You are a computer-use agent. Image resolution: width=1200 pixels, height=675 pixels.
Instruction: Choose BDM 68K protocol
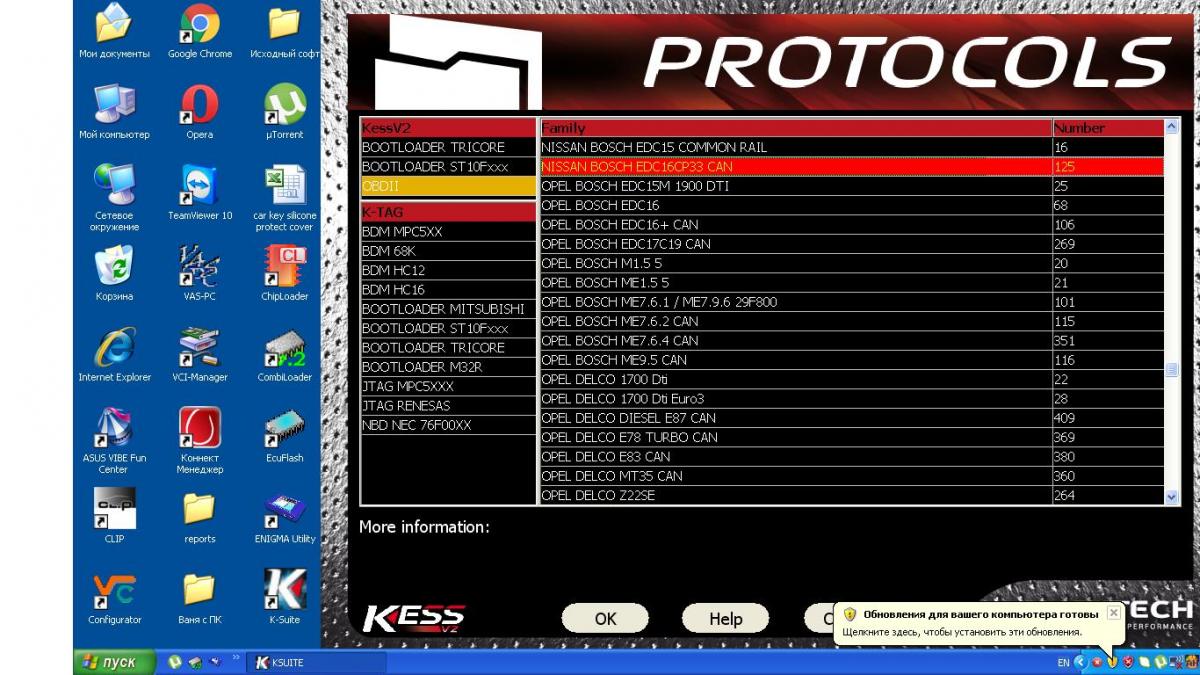[x=448, y=251]
